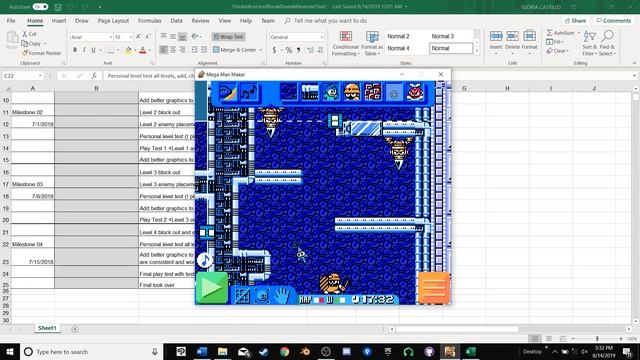Toggle Bold formatting in Excel
640x360 pixels.
[75, 50]
